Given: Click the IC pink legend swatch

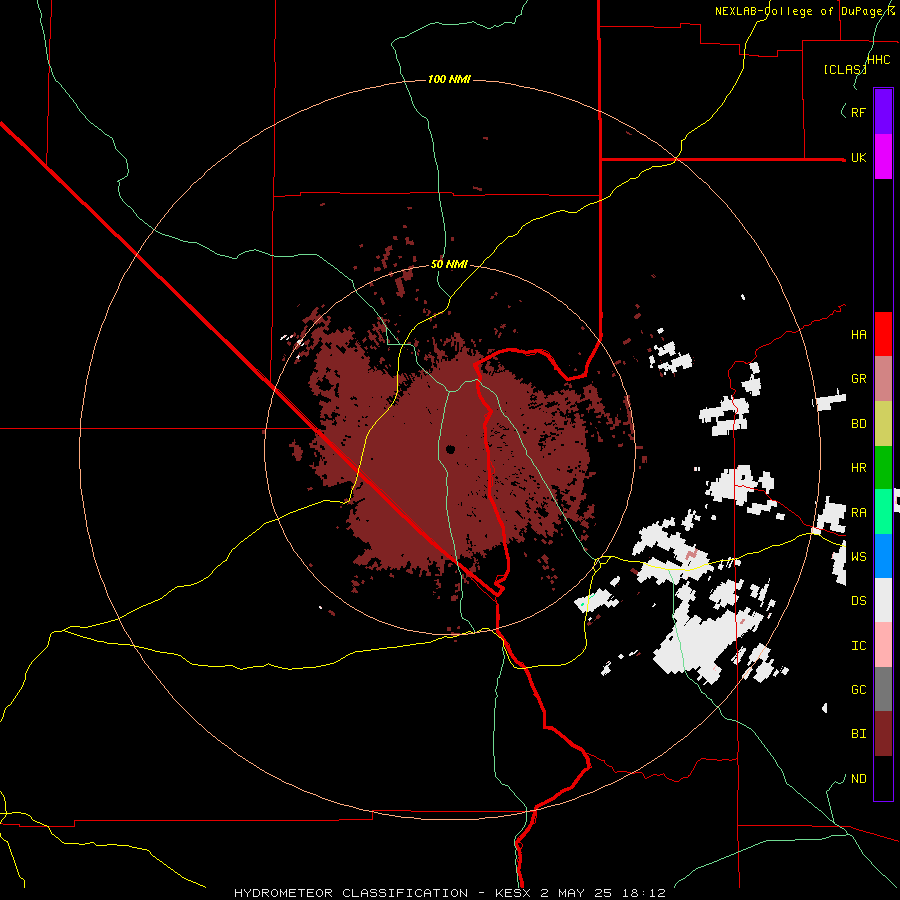Looking at the screenshot, I should (x=883, y=645).
